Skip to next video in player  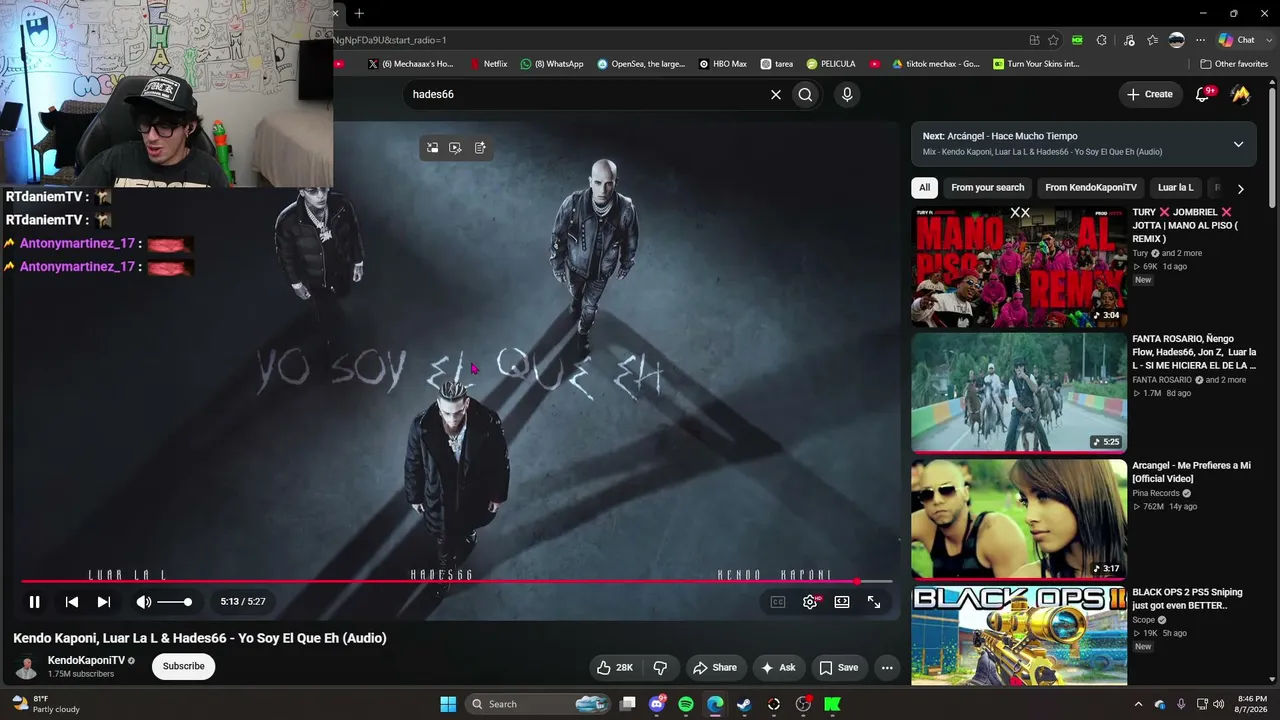click(104, 602)
